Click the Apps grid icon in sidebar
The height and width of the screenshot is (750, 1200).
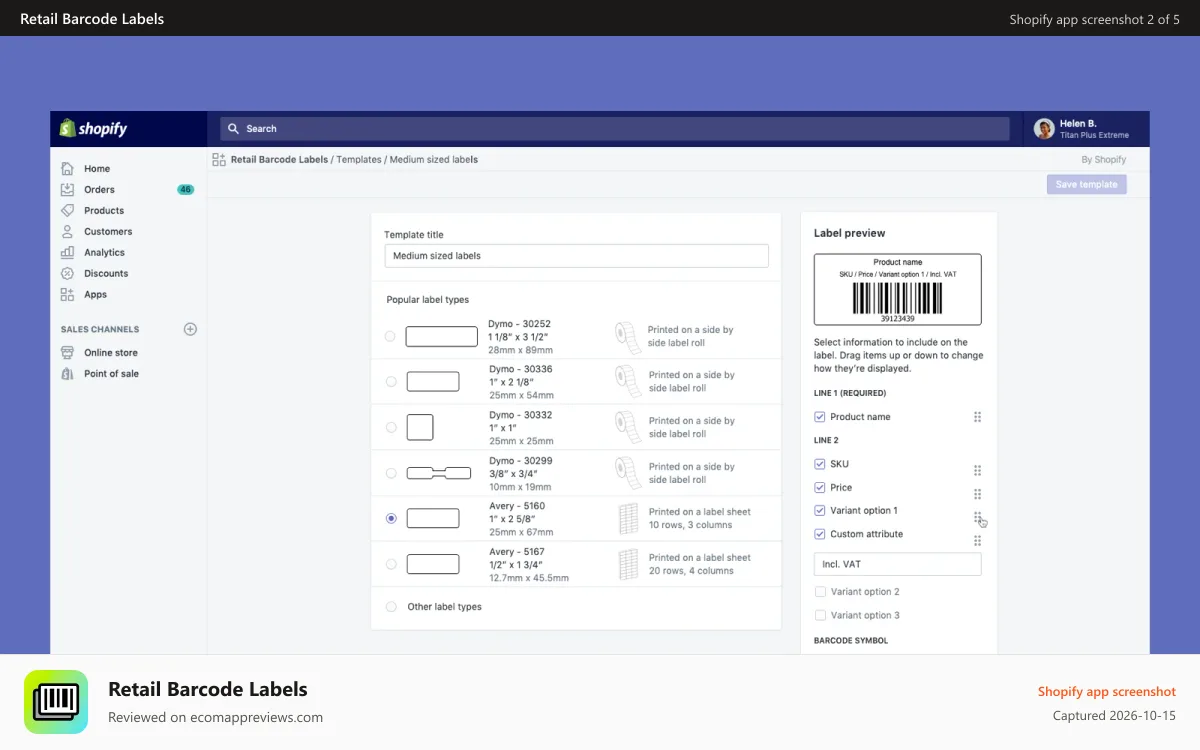[67, 294]
